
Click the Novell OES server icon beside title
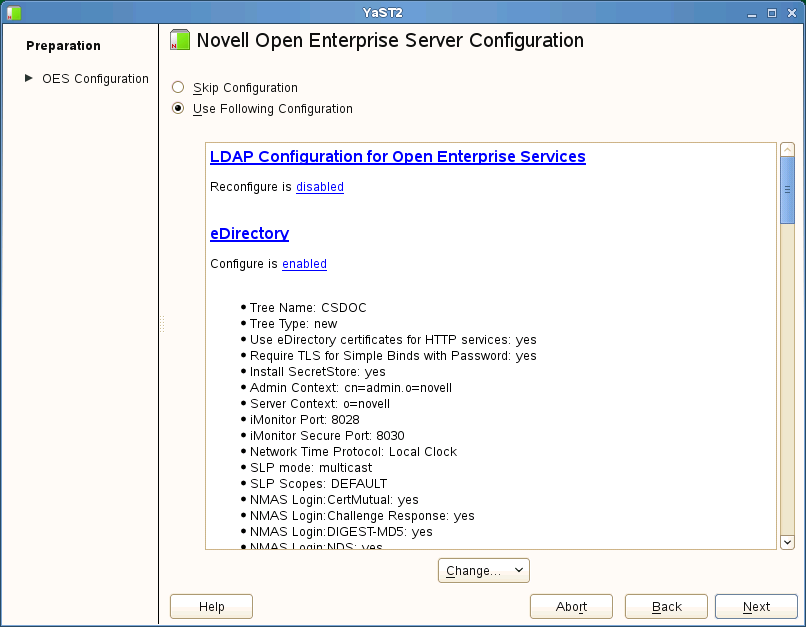pyautogui.click(x=180, y=40)
